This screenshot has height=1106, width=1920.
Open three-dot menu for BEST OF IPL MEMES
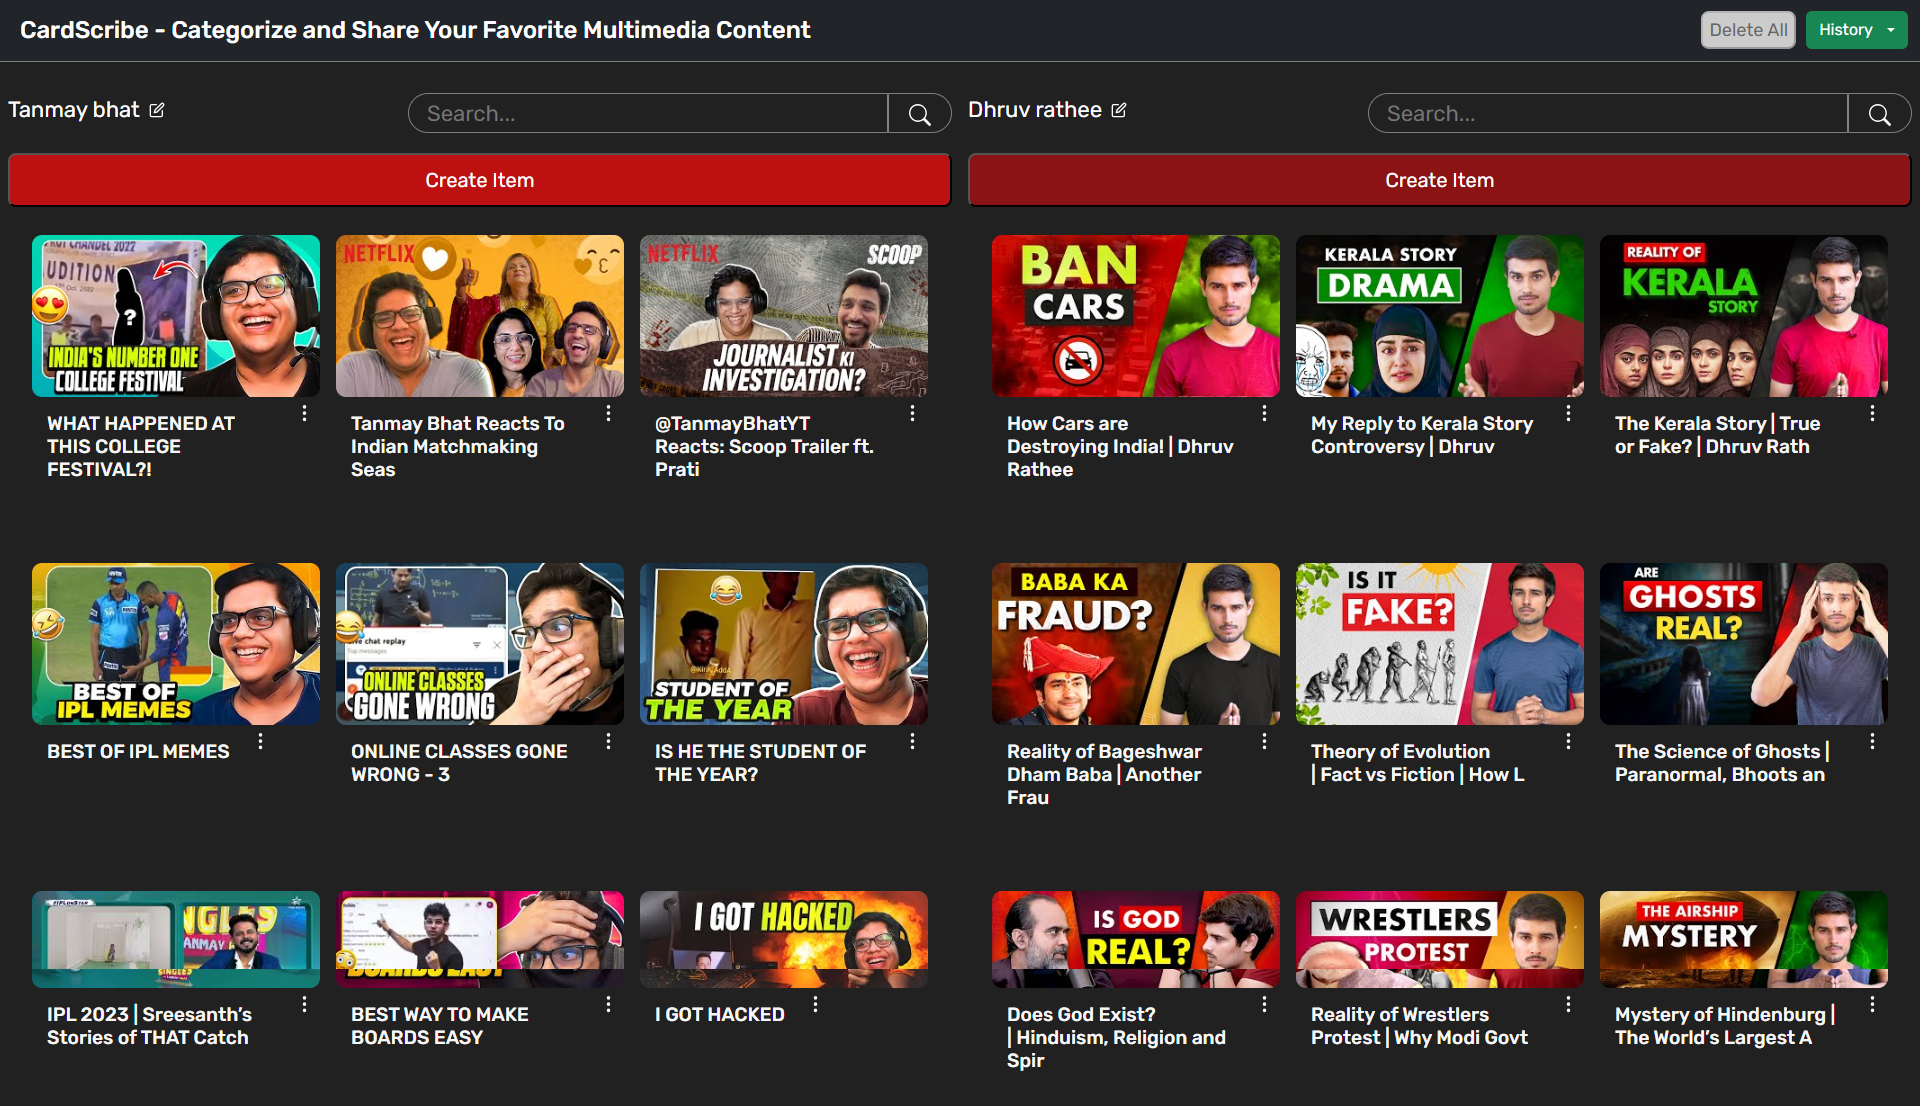click(260, 742)
